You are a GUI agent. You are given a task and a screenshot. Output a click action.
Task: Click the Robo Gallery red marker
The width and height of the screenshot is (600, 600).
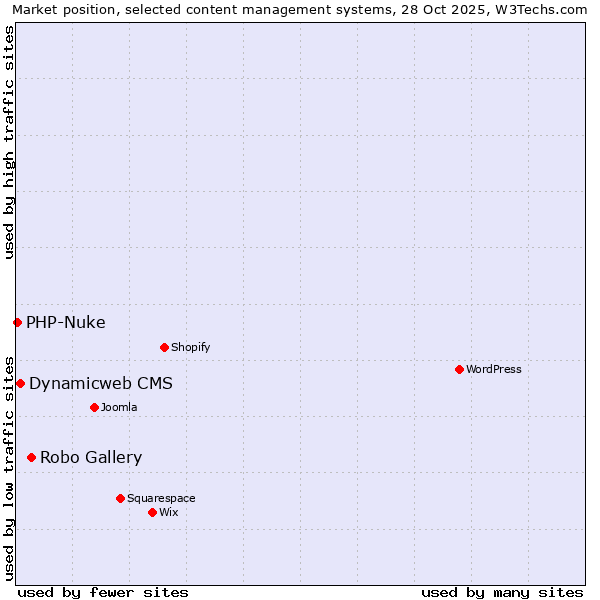point(31,457)
